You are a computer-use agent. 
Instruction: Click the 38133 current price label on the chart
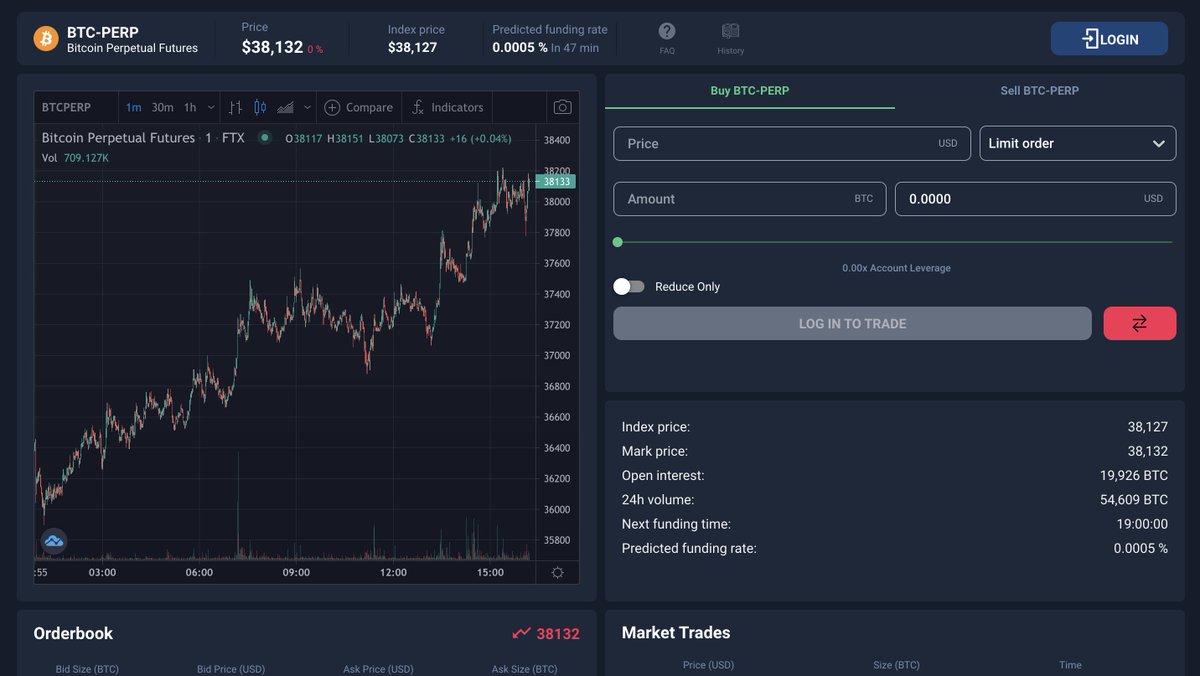tap(555, 181)
